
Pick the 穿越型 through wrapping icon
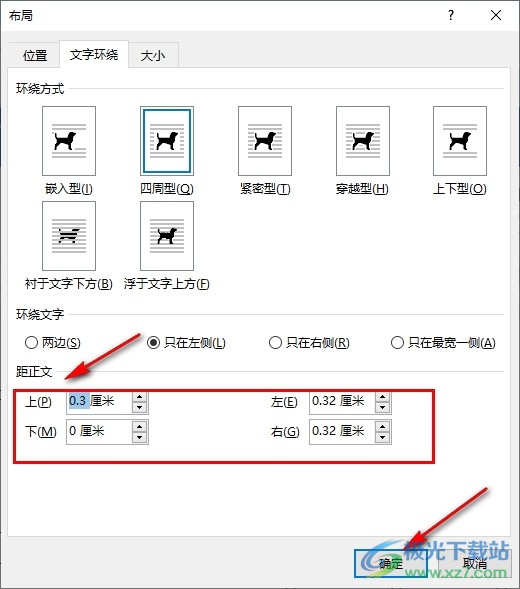tap(363, 141)
